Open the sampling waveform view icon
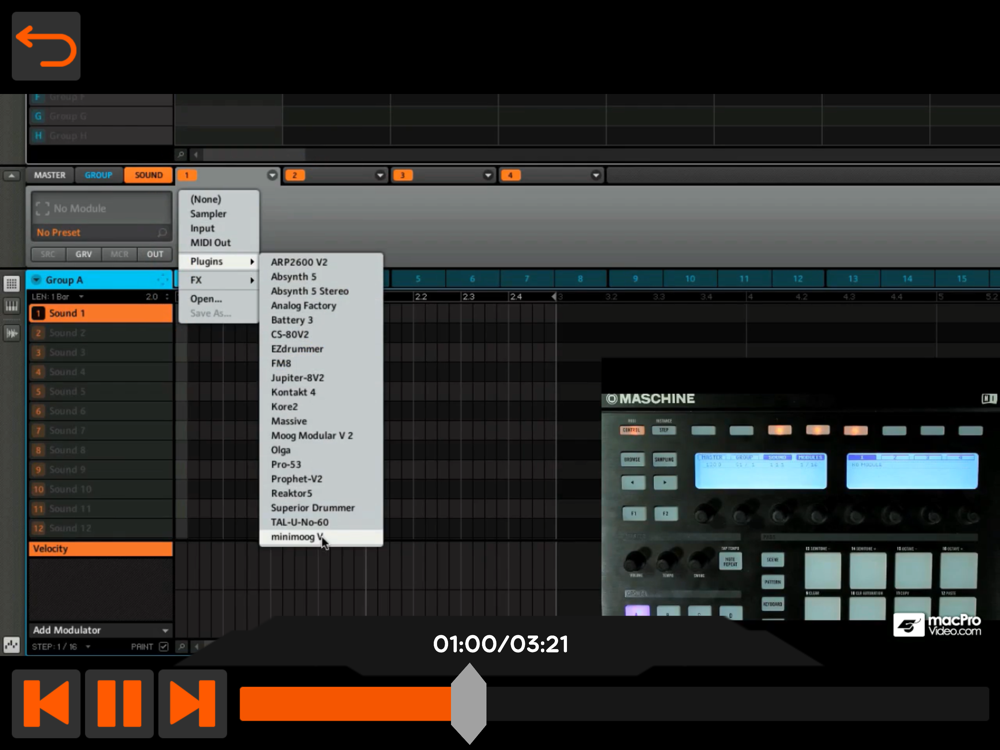Screen dimensions: 1000x750 pyautogui.click(x=12, y=333)
